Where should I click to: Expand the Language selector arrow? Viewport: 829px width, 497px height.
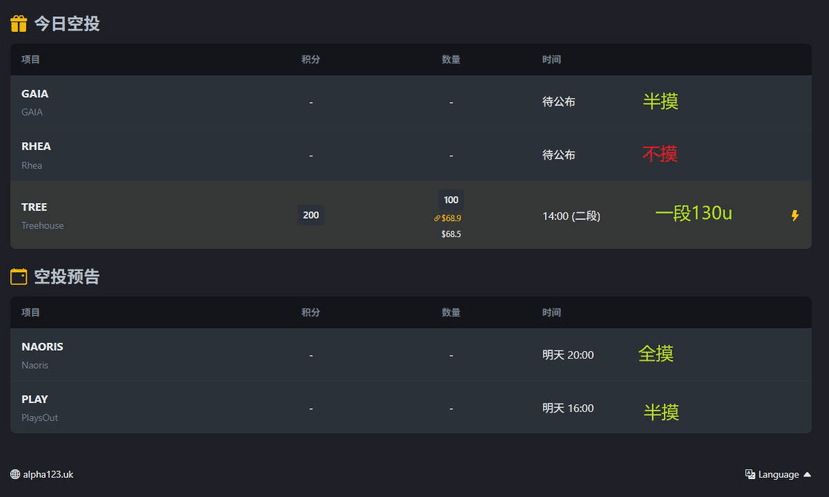[807, 474]
